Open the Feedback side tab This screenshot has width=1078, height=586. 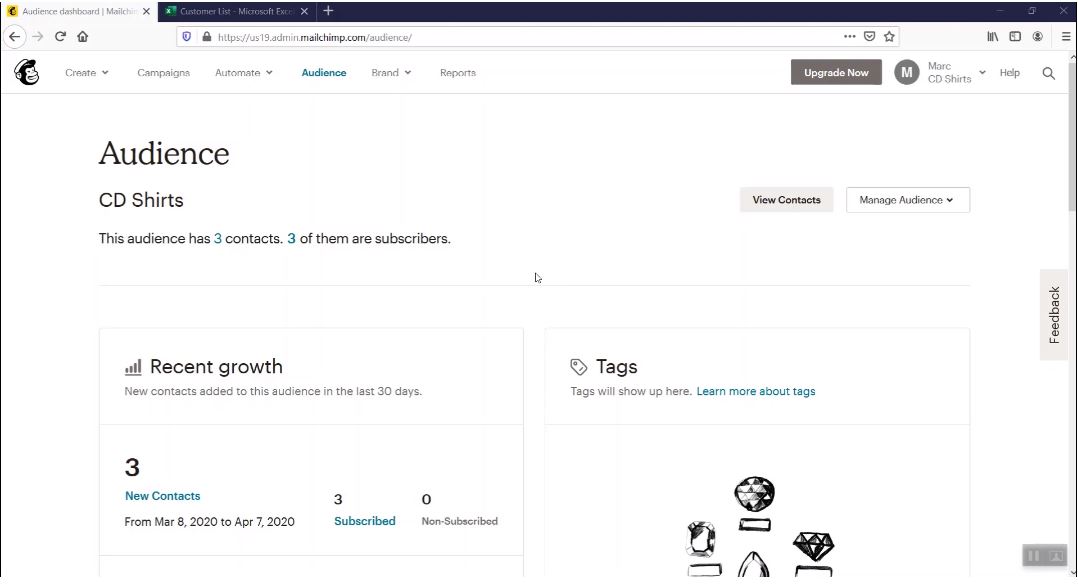pyautogui.click(x=1053, y=315)
